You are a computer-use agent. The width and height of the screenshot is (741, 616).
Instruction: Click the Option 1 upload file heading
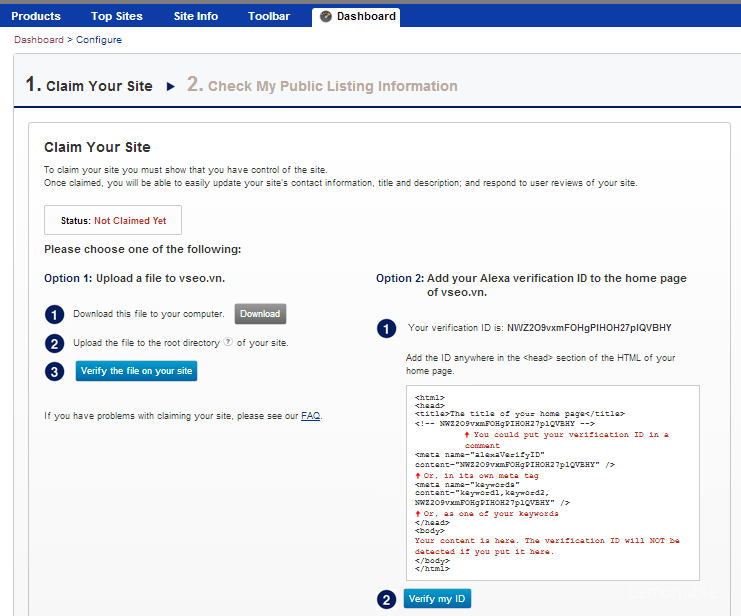[x=135, y=278]
